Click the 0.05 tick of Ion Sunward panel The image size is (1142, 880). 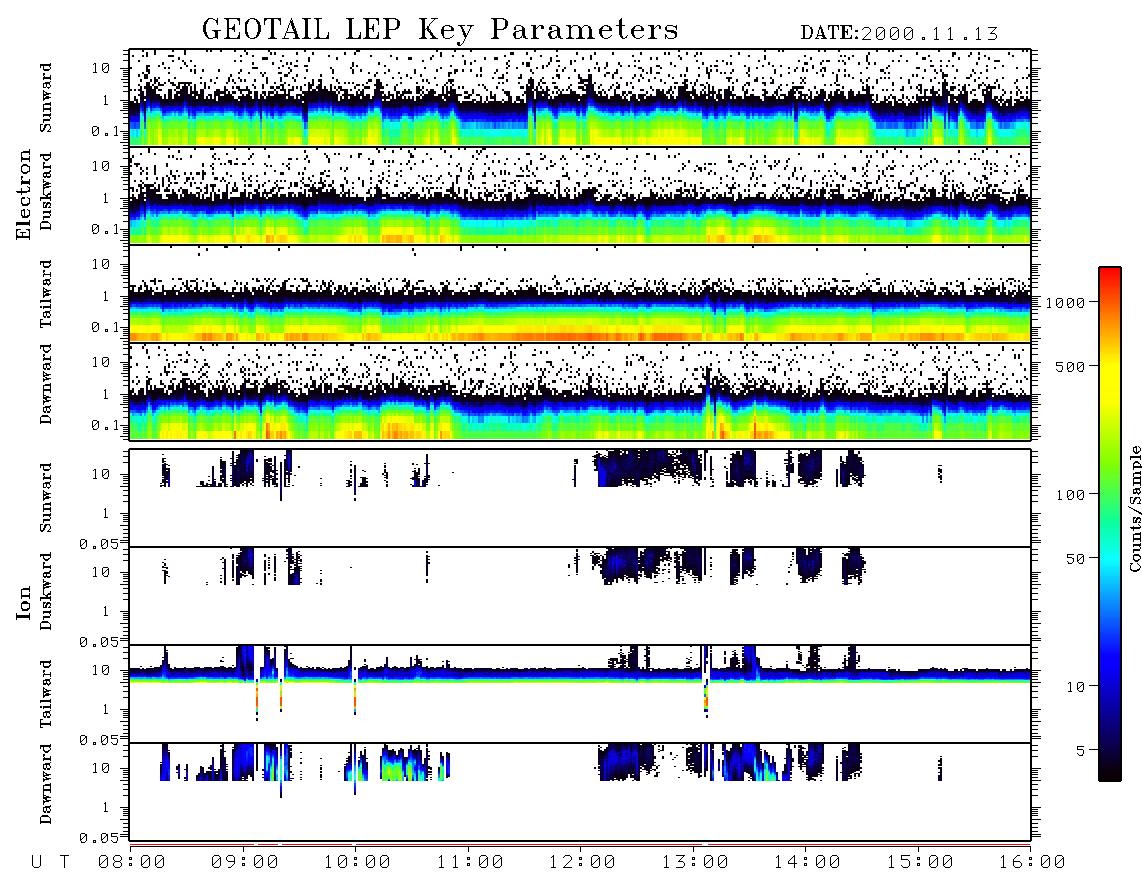click(98, 543)
